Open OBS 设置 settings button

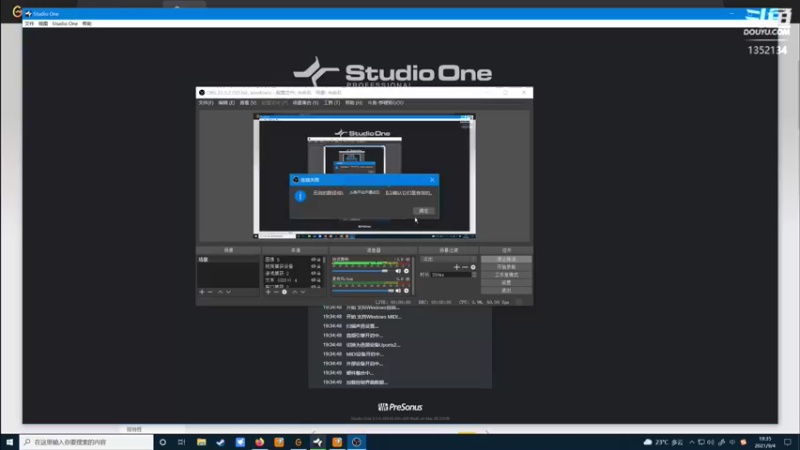tap(506, 282)
